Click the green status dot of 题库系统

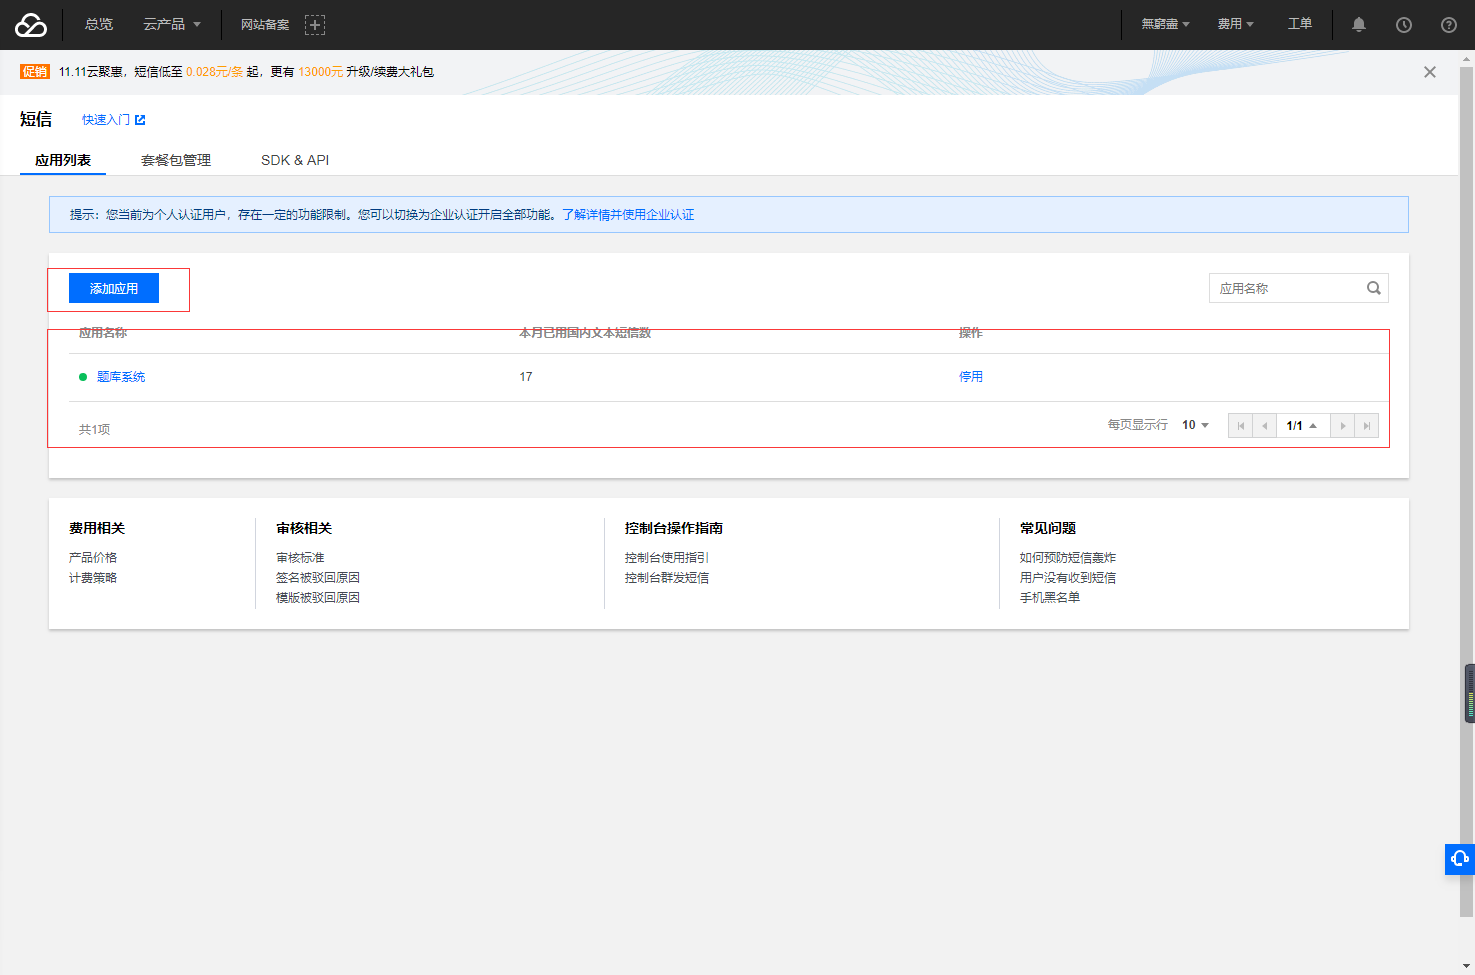click(83, 377)
